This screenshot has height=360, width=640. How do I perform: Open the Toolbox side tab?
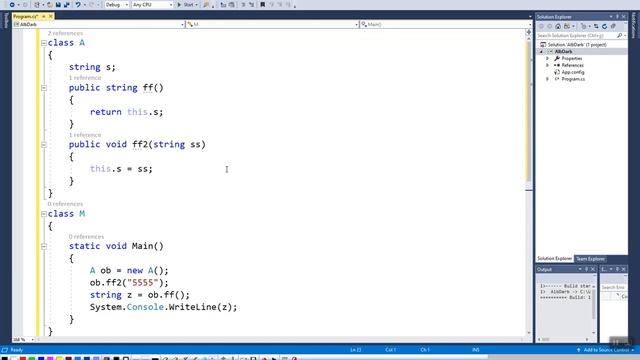6,21
